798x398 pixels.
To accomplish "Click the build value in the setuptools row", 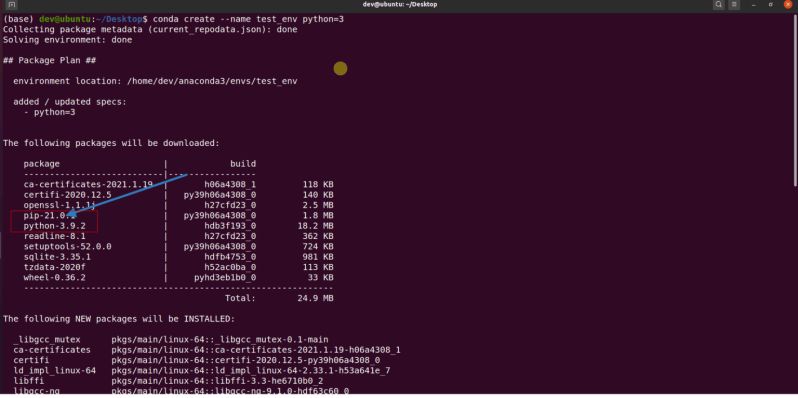I will click(220, 247).
